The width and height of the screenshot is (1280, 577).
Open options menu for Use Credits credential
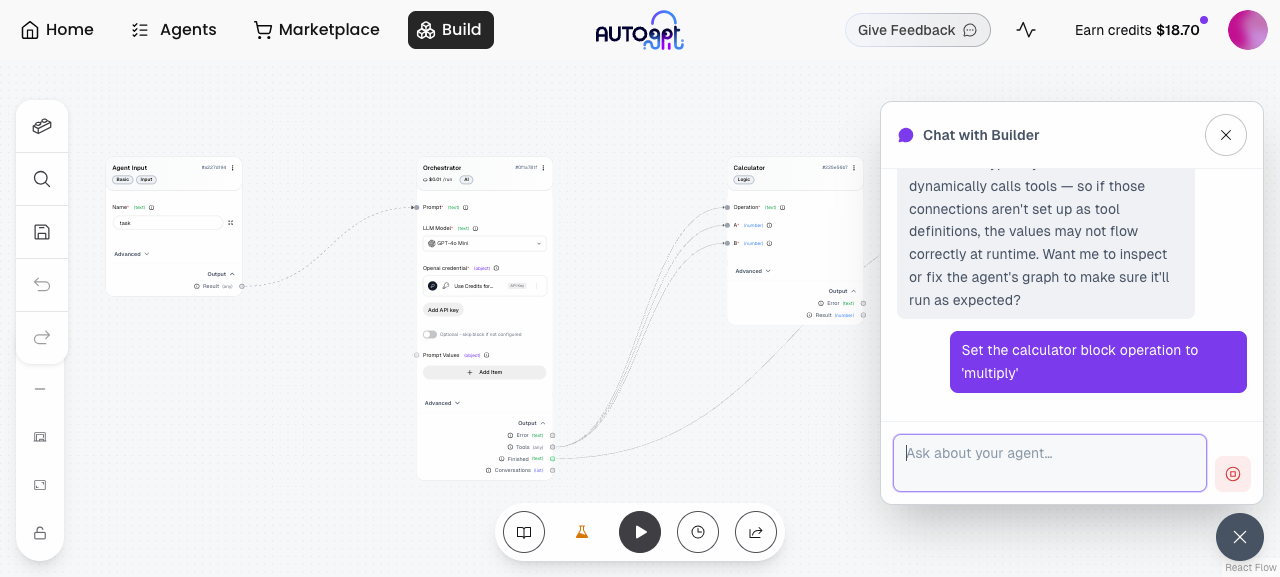(x=537, y=286)
